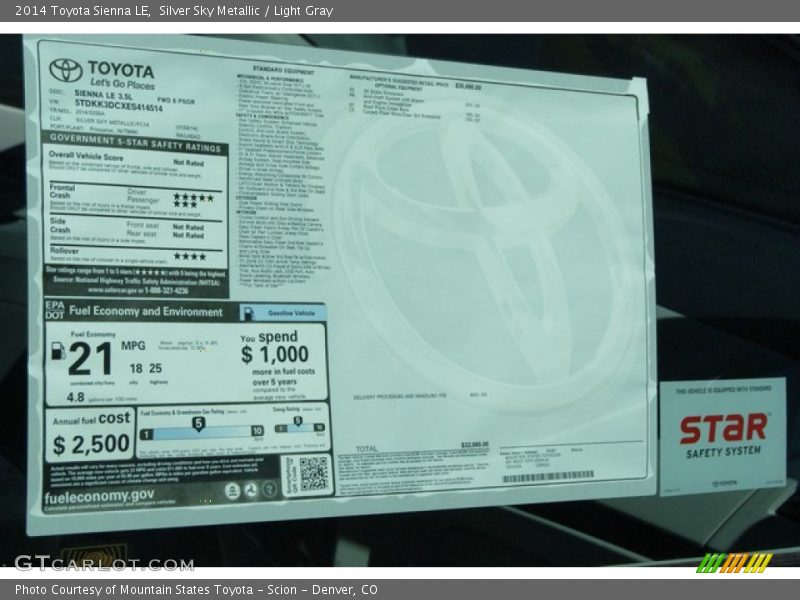Click the five-star driver Frontal Crash rating
The height and width of the screenshot is (600, 800).
coord(192,196)
